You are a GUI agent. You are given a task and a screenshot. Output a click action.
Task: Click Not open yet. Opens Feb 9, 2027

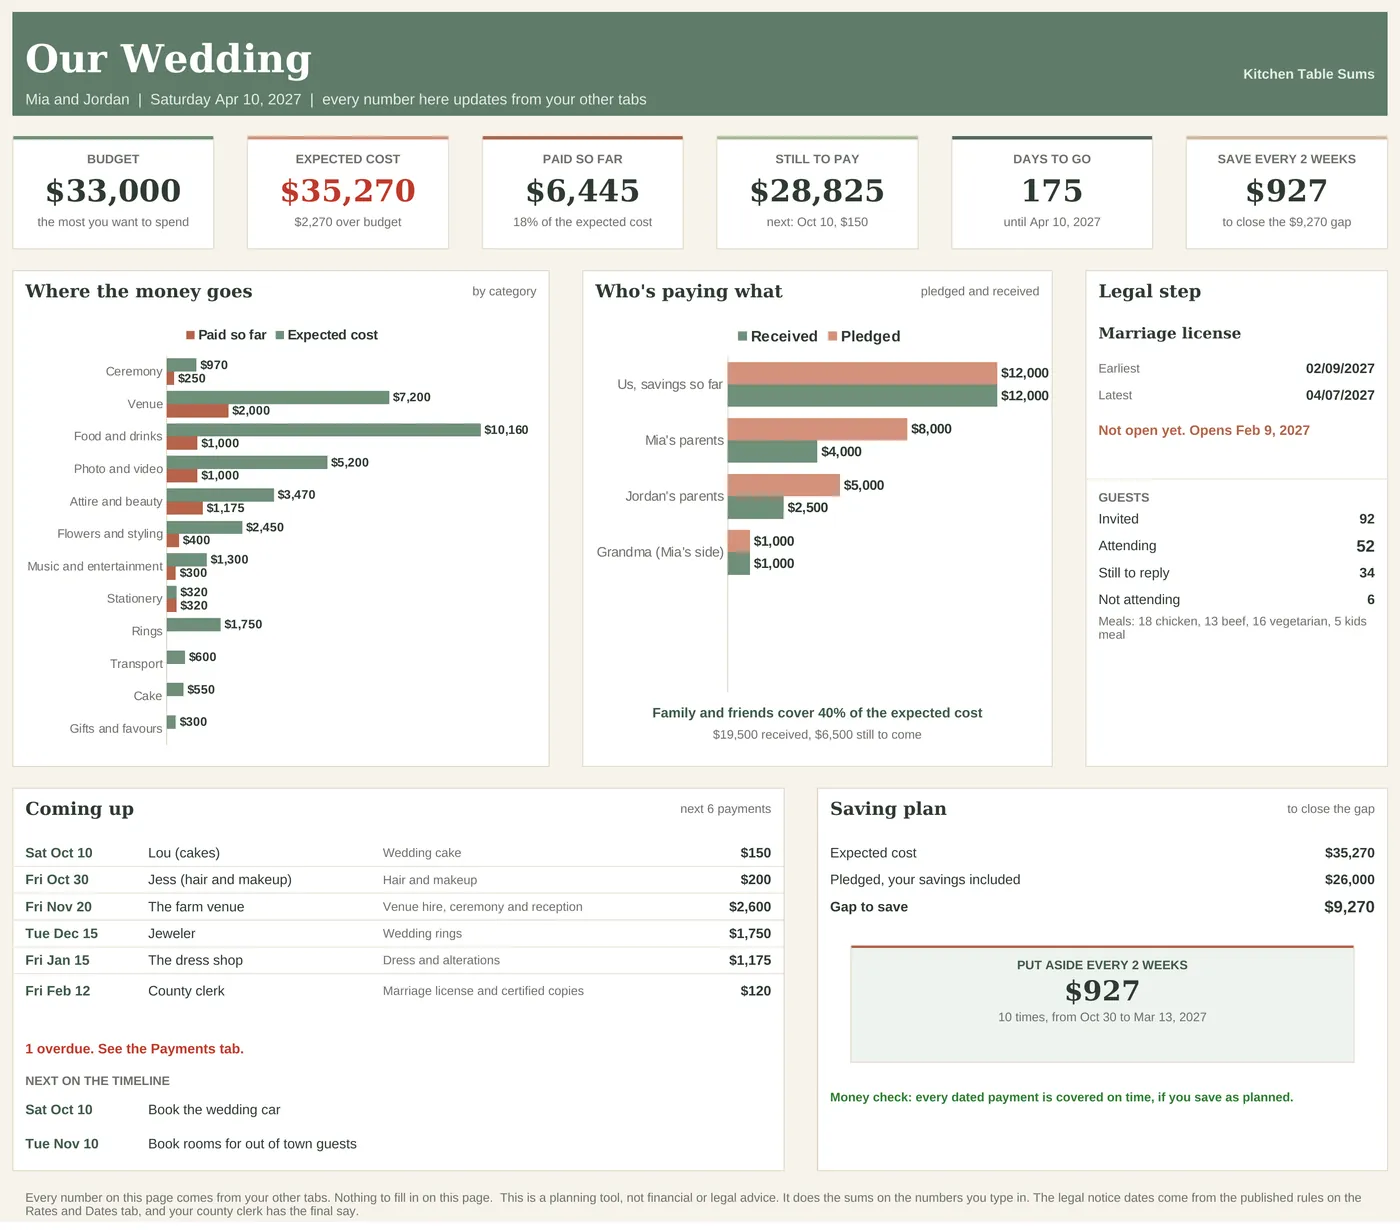pyautogui.click(x=1204, y=430)
